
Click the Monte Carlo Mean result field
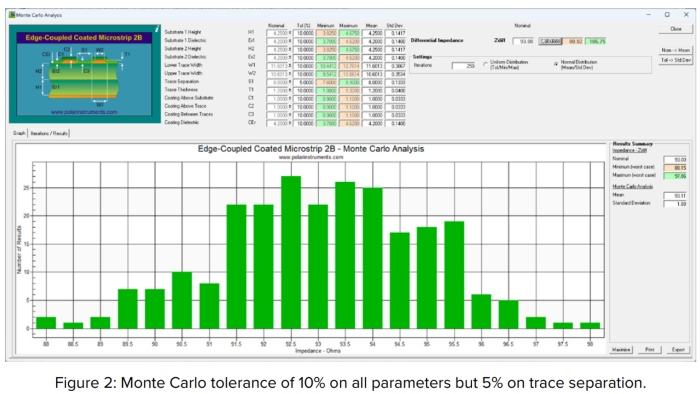[x=675, y=195]
